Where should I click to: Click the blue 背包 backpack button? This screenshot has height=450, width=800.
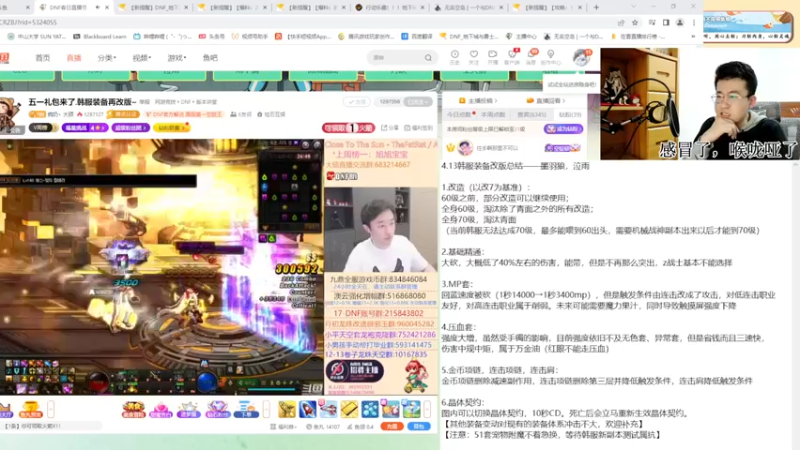click(x=418, y=427)
